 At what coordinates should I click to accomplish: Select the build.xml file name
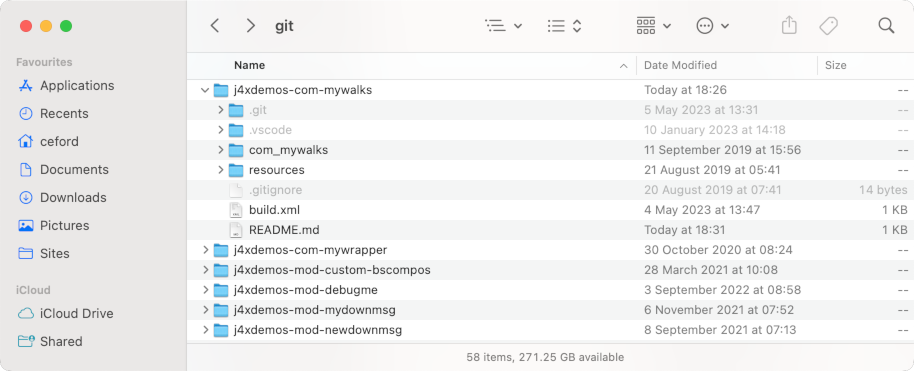(275, 210)
